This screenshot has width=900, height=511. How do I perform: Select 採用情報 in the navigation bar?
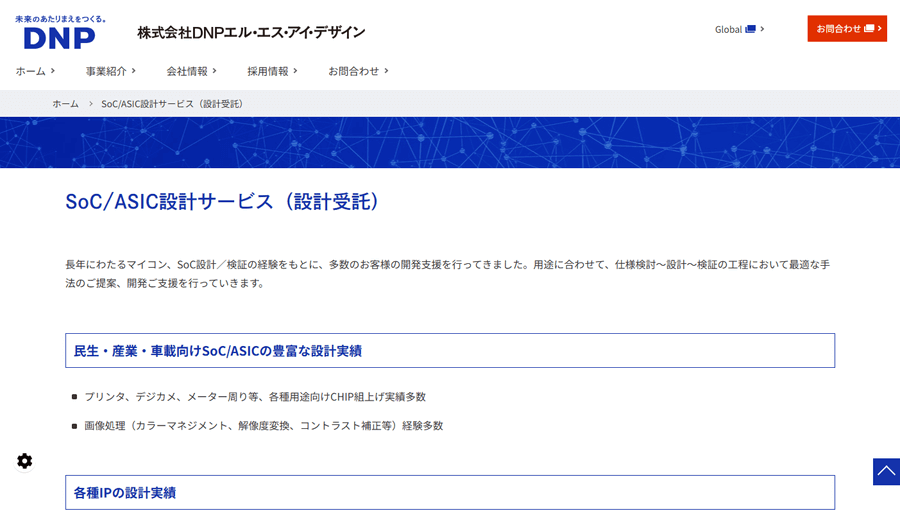(x=268, y=71)
